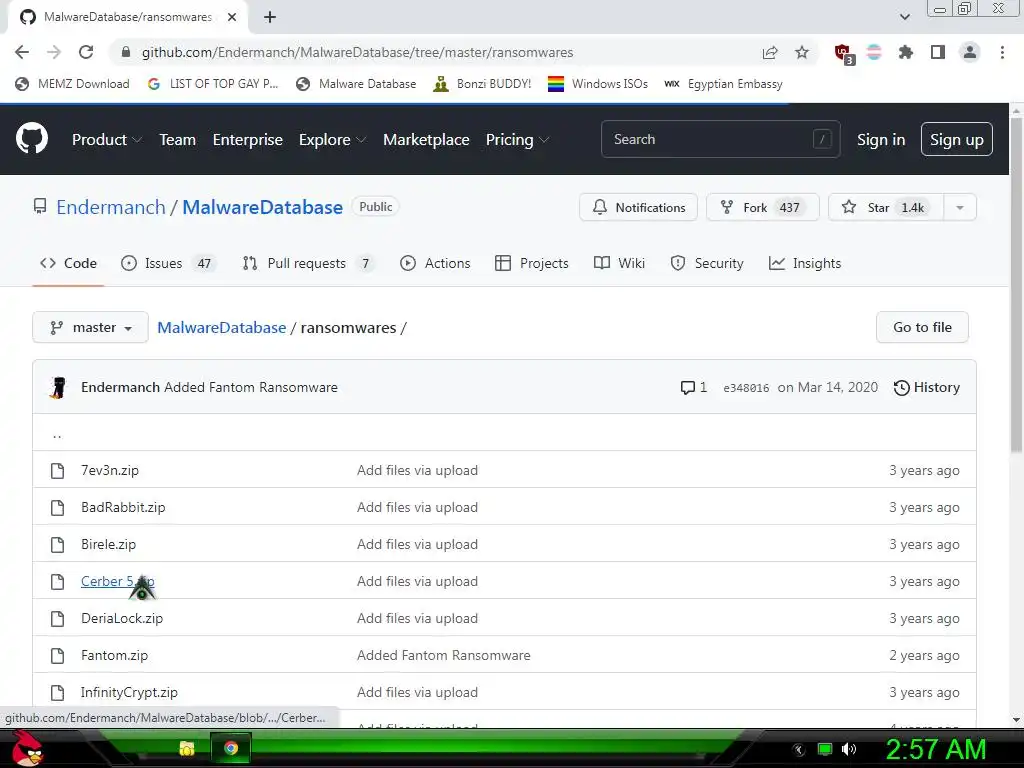Switch to the Projects tab
Image resolution: width=1024 pixels, height=768 pixels.
tap(532, 263)
